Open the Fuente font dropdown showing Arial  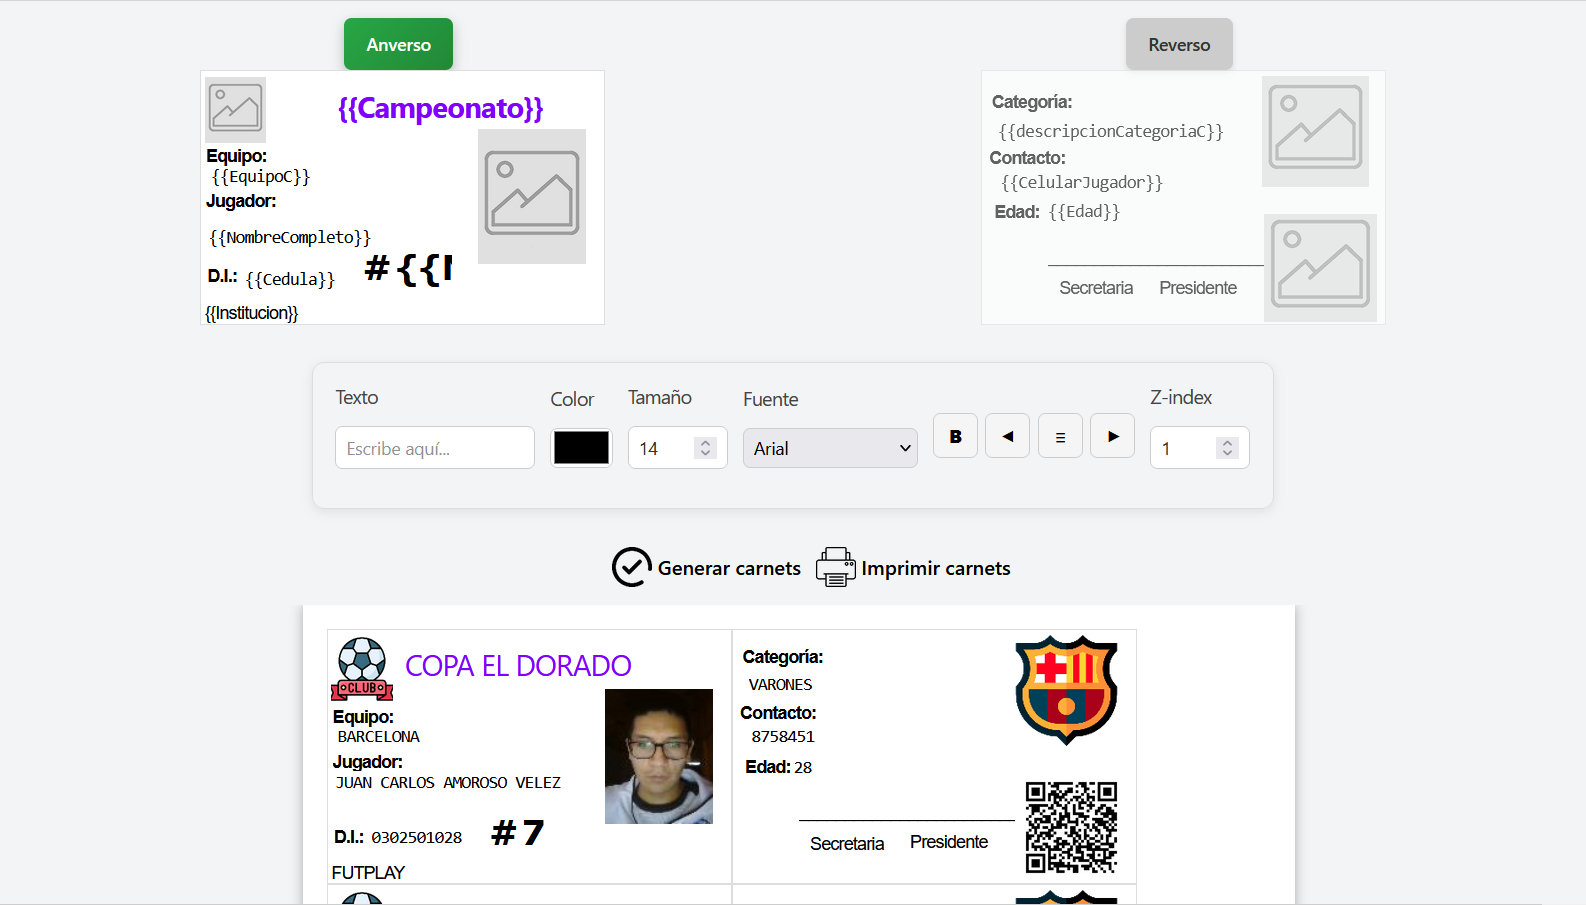coord(829,448)
